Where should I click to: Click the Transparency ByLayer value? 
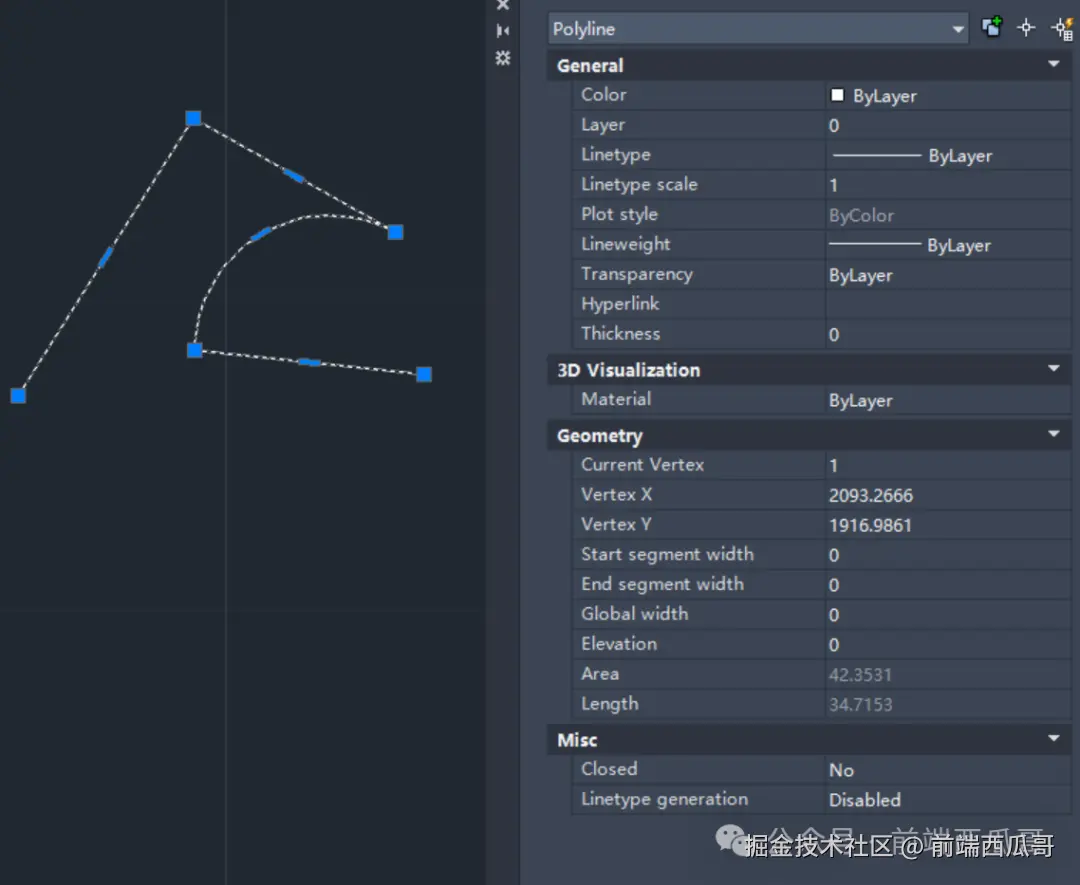point(948,275)
